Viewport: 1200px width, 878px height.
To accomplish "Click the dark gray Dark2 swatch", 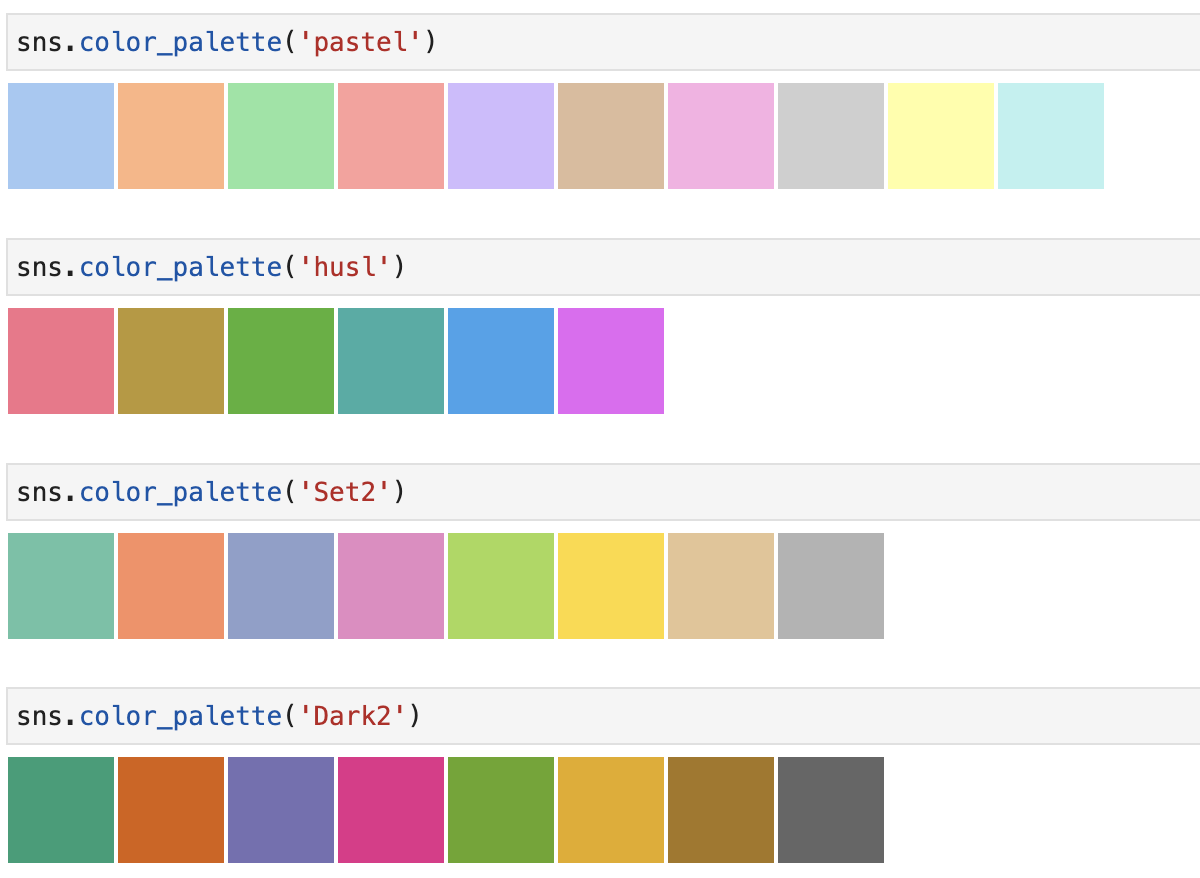I will 831,810.
